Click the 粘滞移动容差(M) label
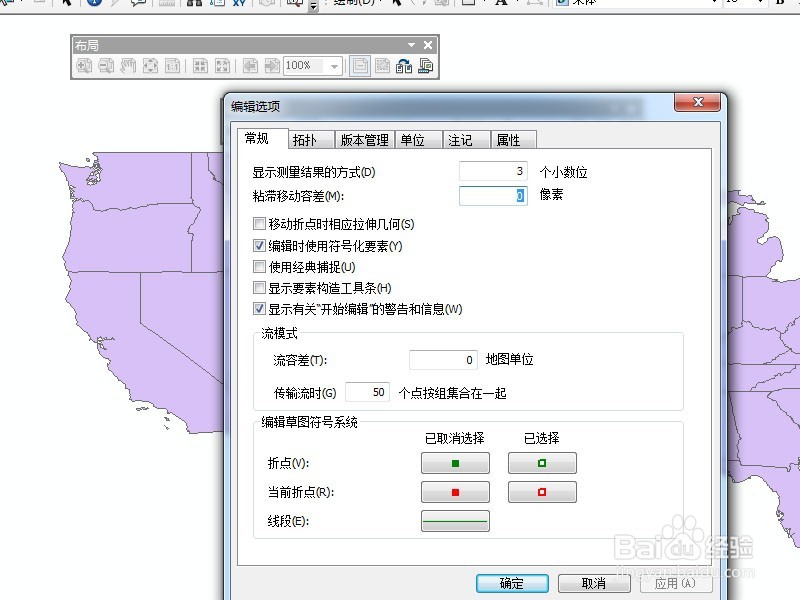 pos(298,196)
